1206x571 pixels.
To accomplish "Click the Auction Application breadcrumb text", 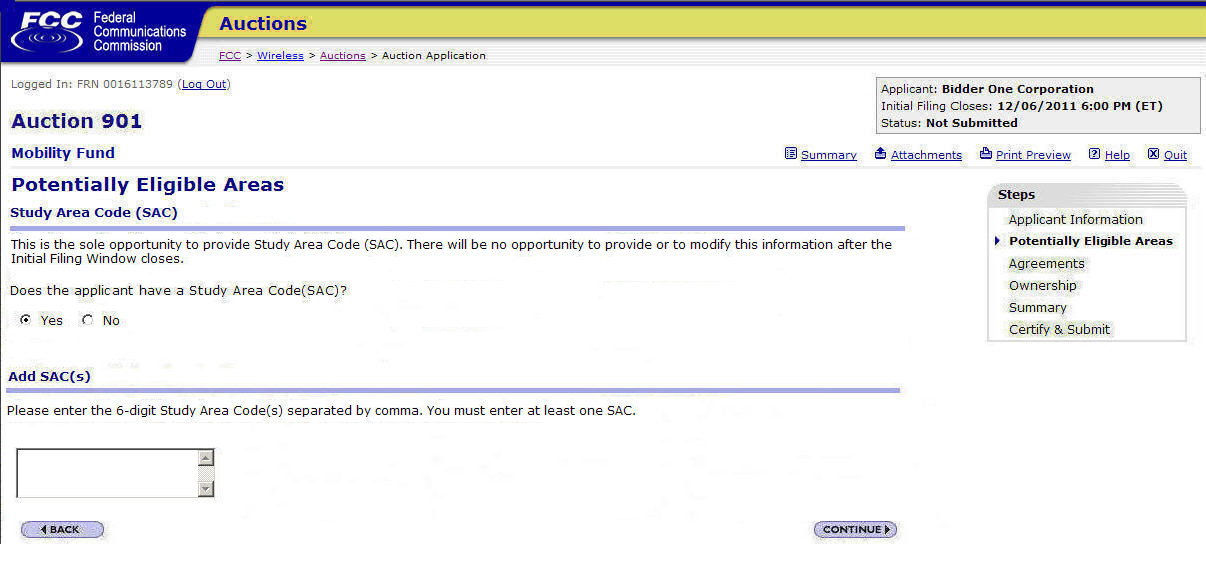I will 434,55.
